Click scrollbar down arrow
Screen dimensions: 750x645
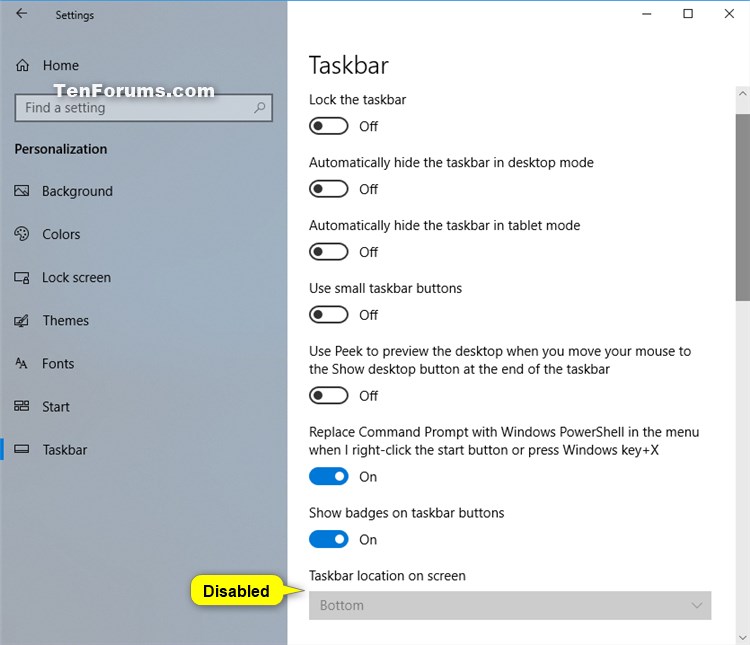(x=742, y=637)
